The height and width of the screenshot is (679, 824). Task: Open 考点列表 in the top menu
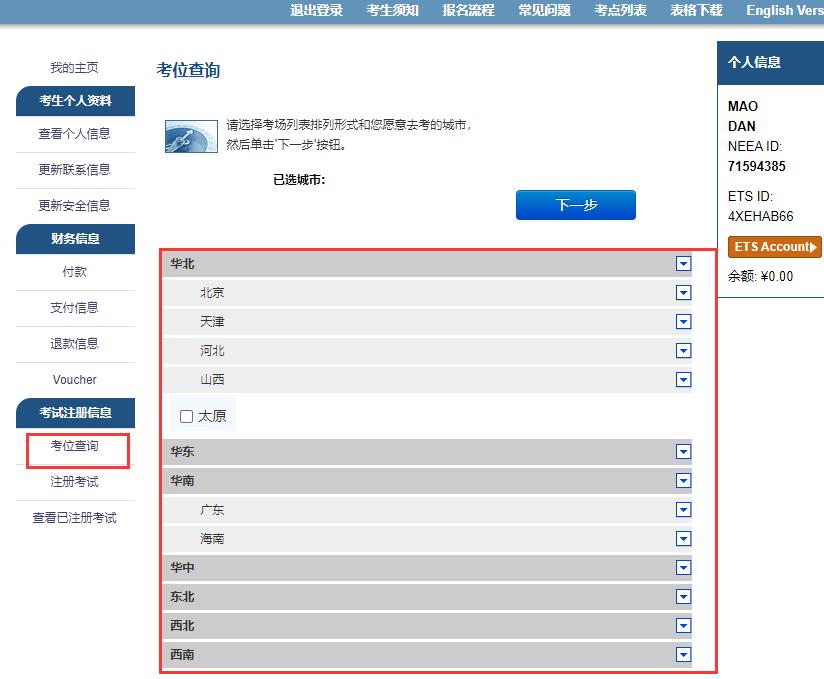click(620, 10)
